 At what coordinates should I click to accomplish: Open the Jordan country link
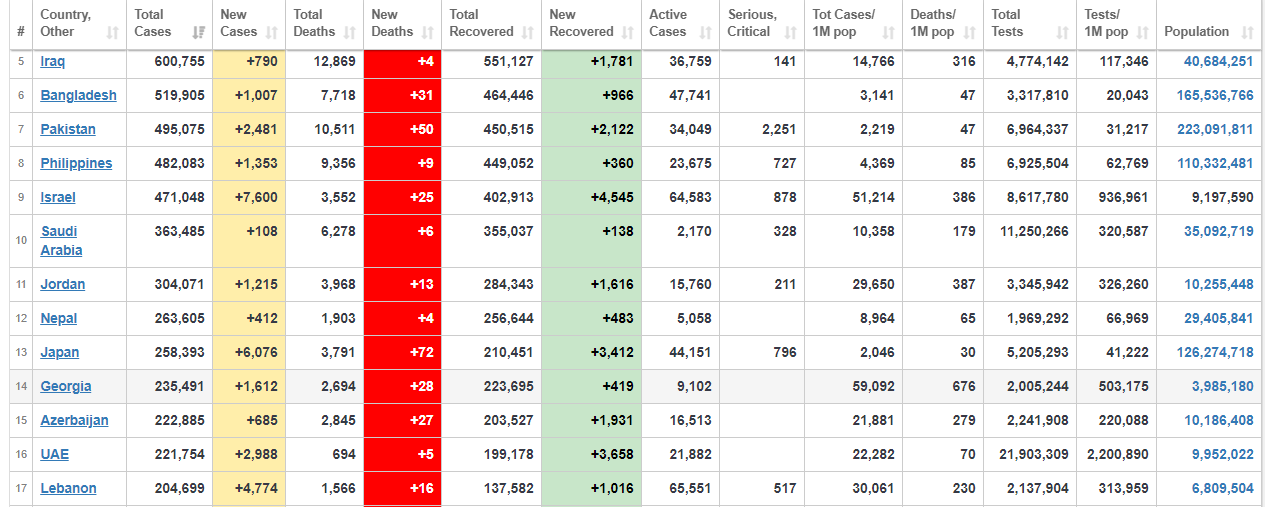(x=62, y=284)
